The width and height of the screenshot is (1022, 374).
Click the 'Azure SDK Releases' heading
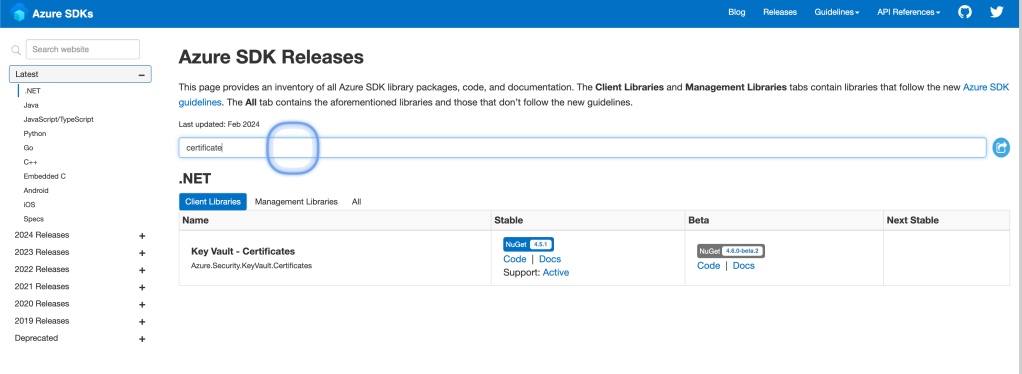point(271,57)
